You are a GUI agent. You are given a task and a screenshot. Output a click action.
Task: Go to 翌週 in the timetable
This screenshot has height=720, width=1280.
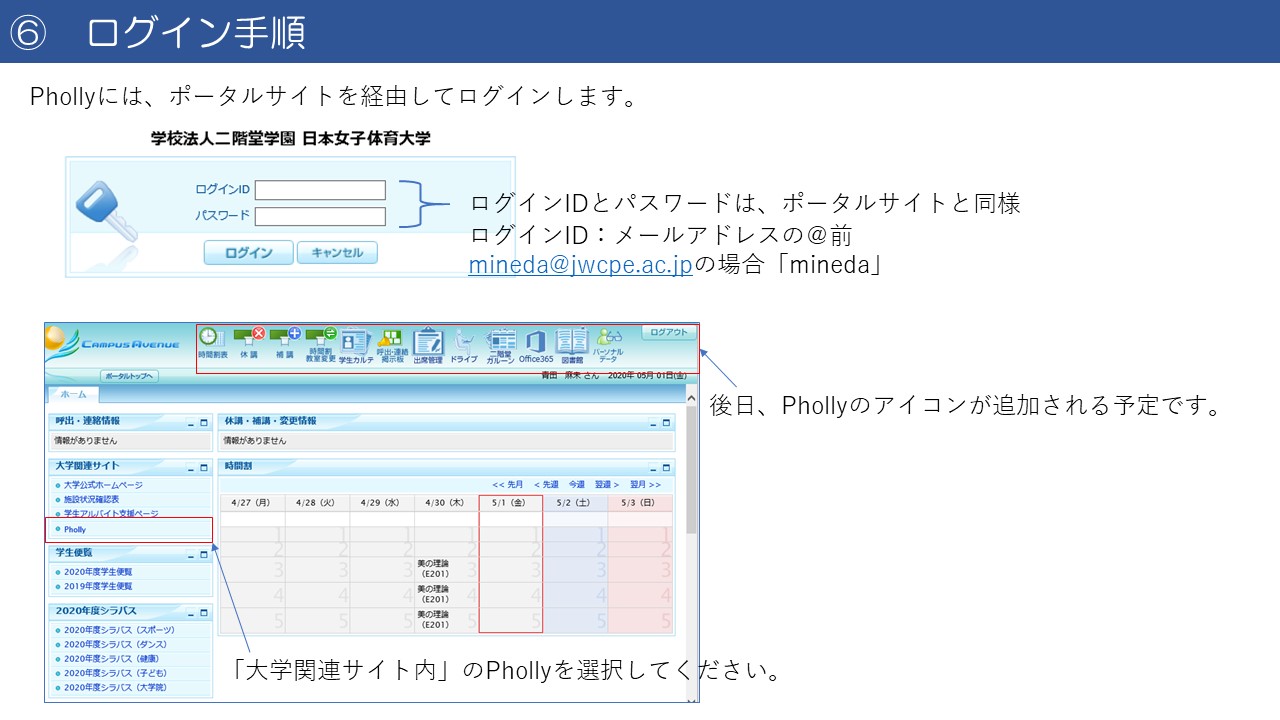pos(607,485)
